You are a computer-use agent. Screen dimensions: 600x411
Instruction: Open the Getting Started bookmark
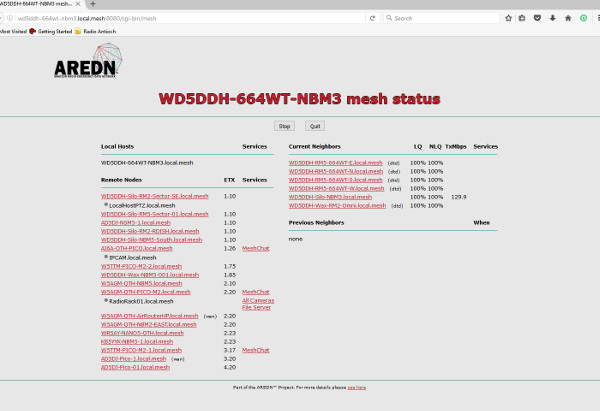51,31
